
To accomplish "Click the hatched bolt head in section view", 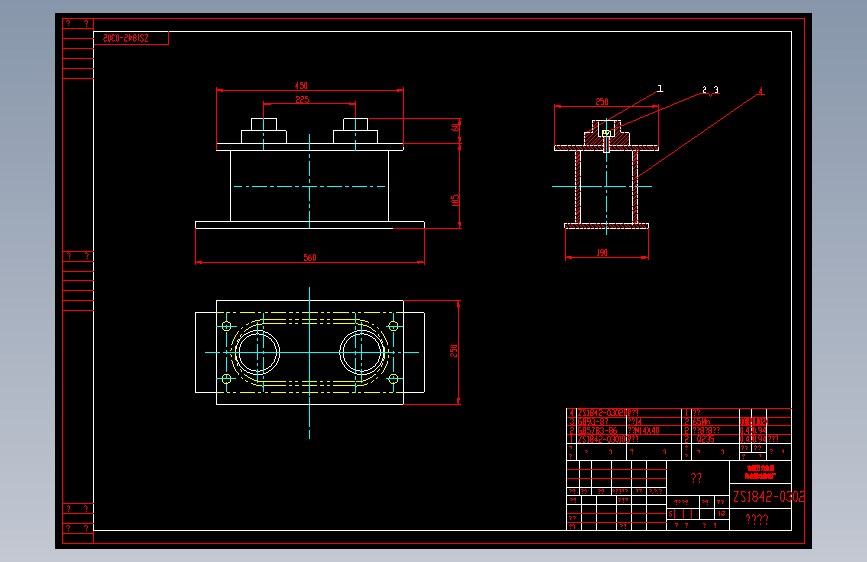I will tap(606, 133).
